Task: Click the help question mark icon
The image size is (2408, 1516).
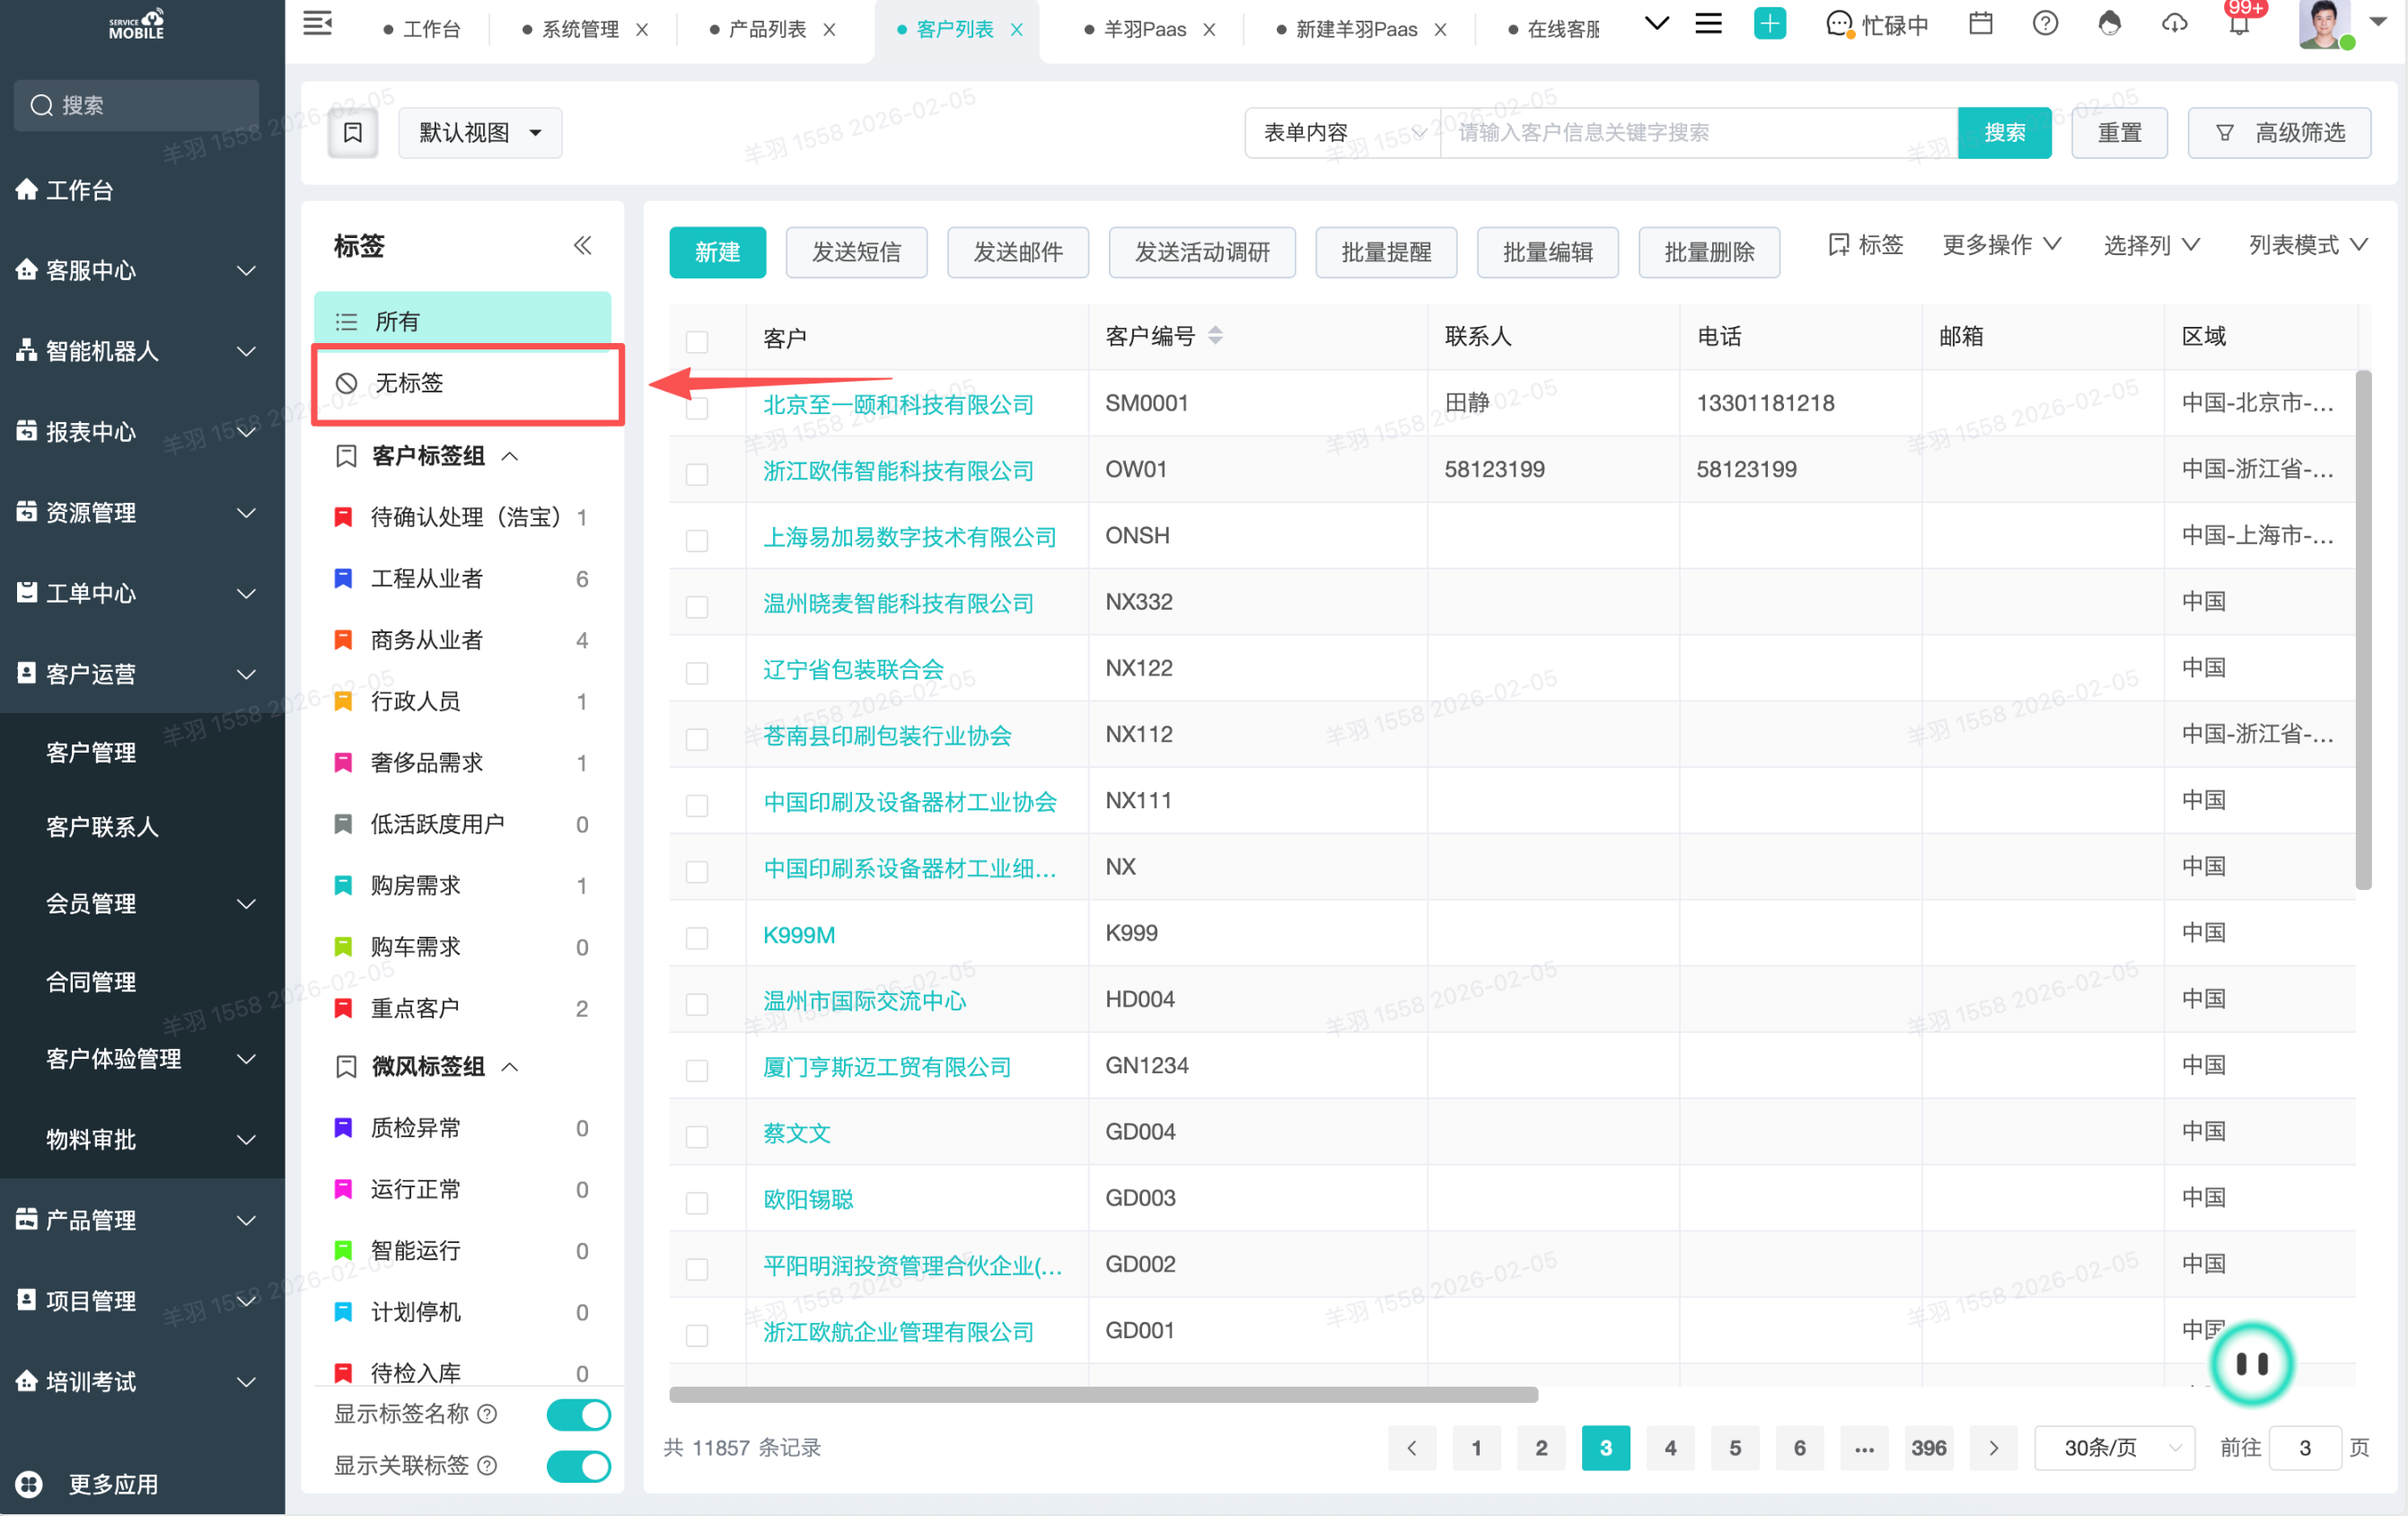Action: [2045, 23]
